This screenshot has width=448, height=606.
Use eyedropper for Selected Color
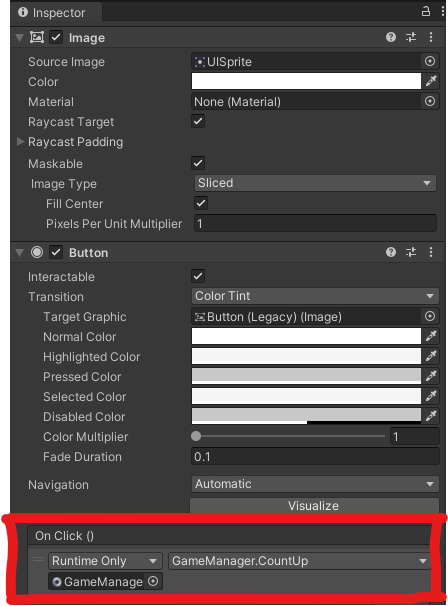coord(431,396)
